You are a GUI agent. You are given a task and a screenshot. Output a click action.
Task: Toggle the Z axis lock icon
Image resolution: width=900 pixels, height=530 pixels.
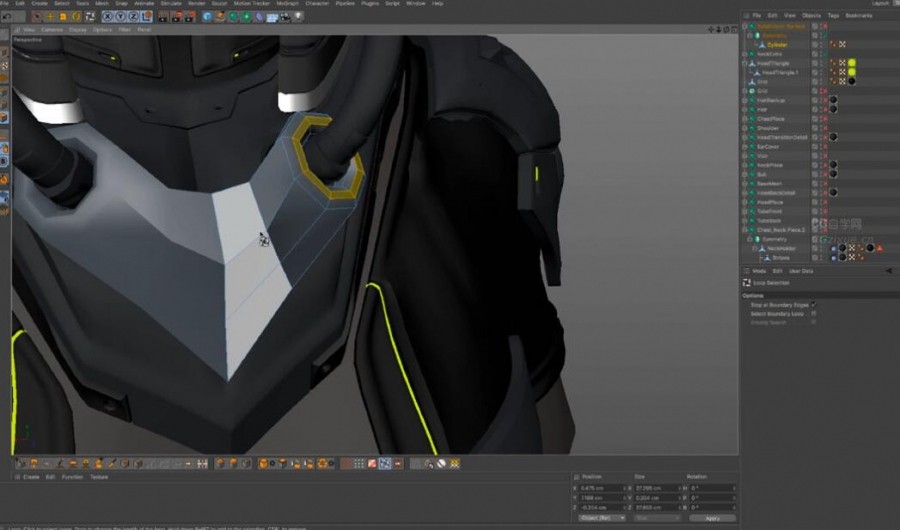coord(131,16)
